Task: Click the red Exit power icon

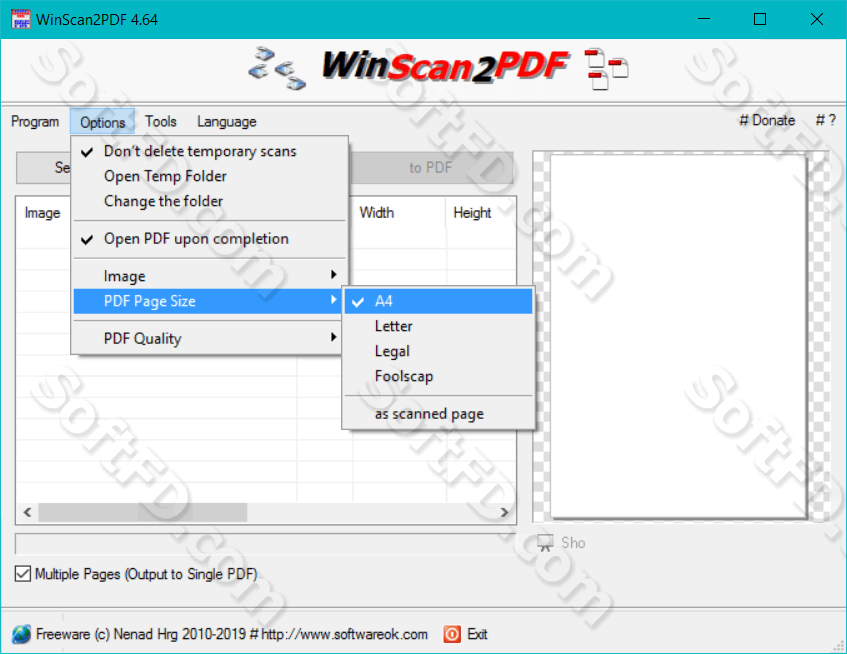Action: [x=452, y=634]
